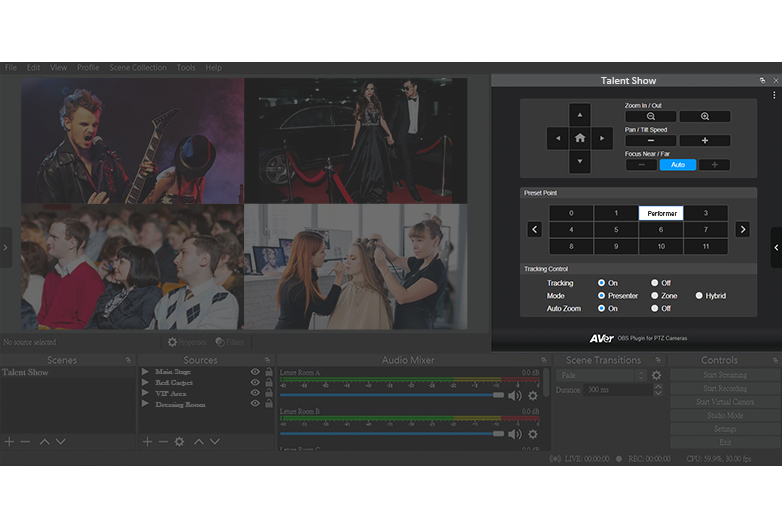Tilt camera up with the up arrow
The image size is (782, 521).
point(579,115)
